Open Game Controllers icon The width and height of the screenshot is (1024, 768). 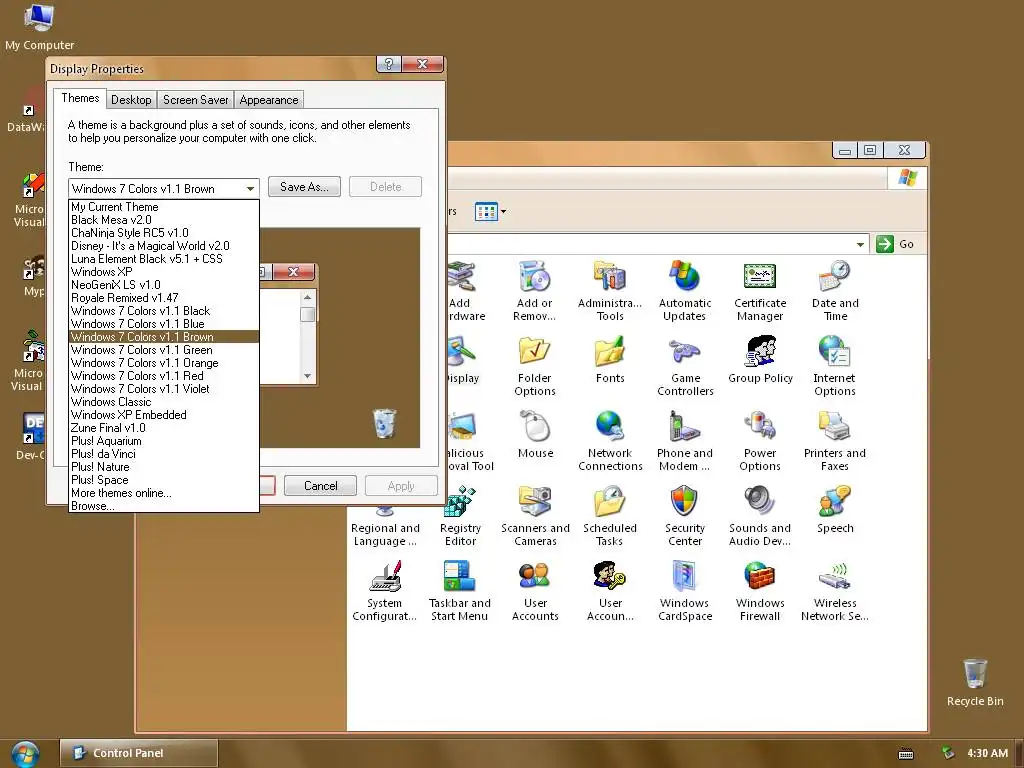(685, 366)
